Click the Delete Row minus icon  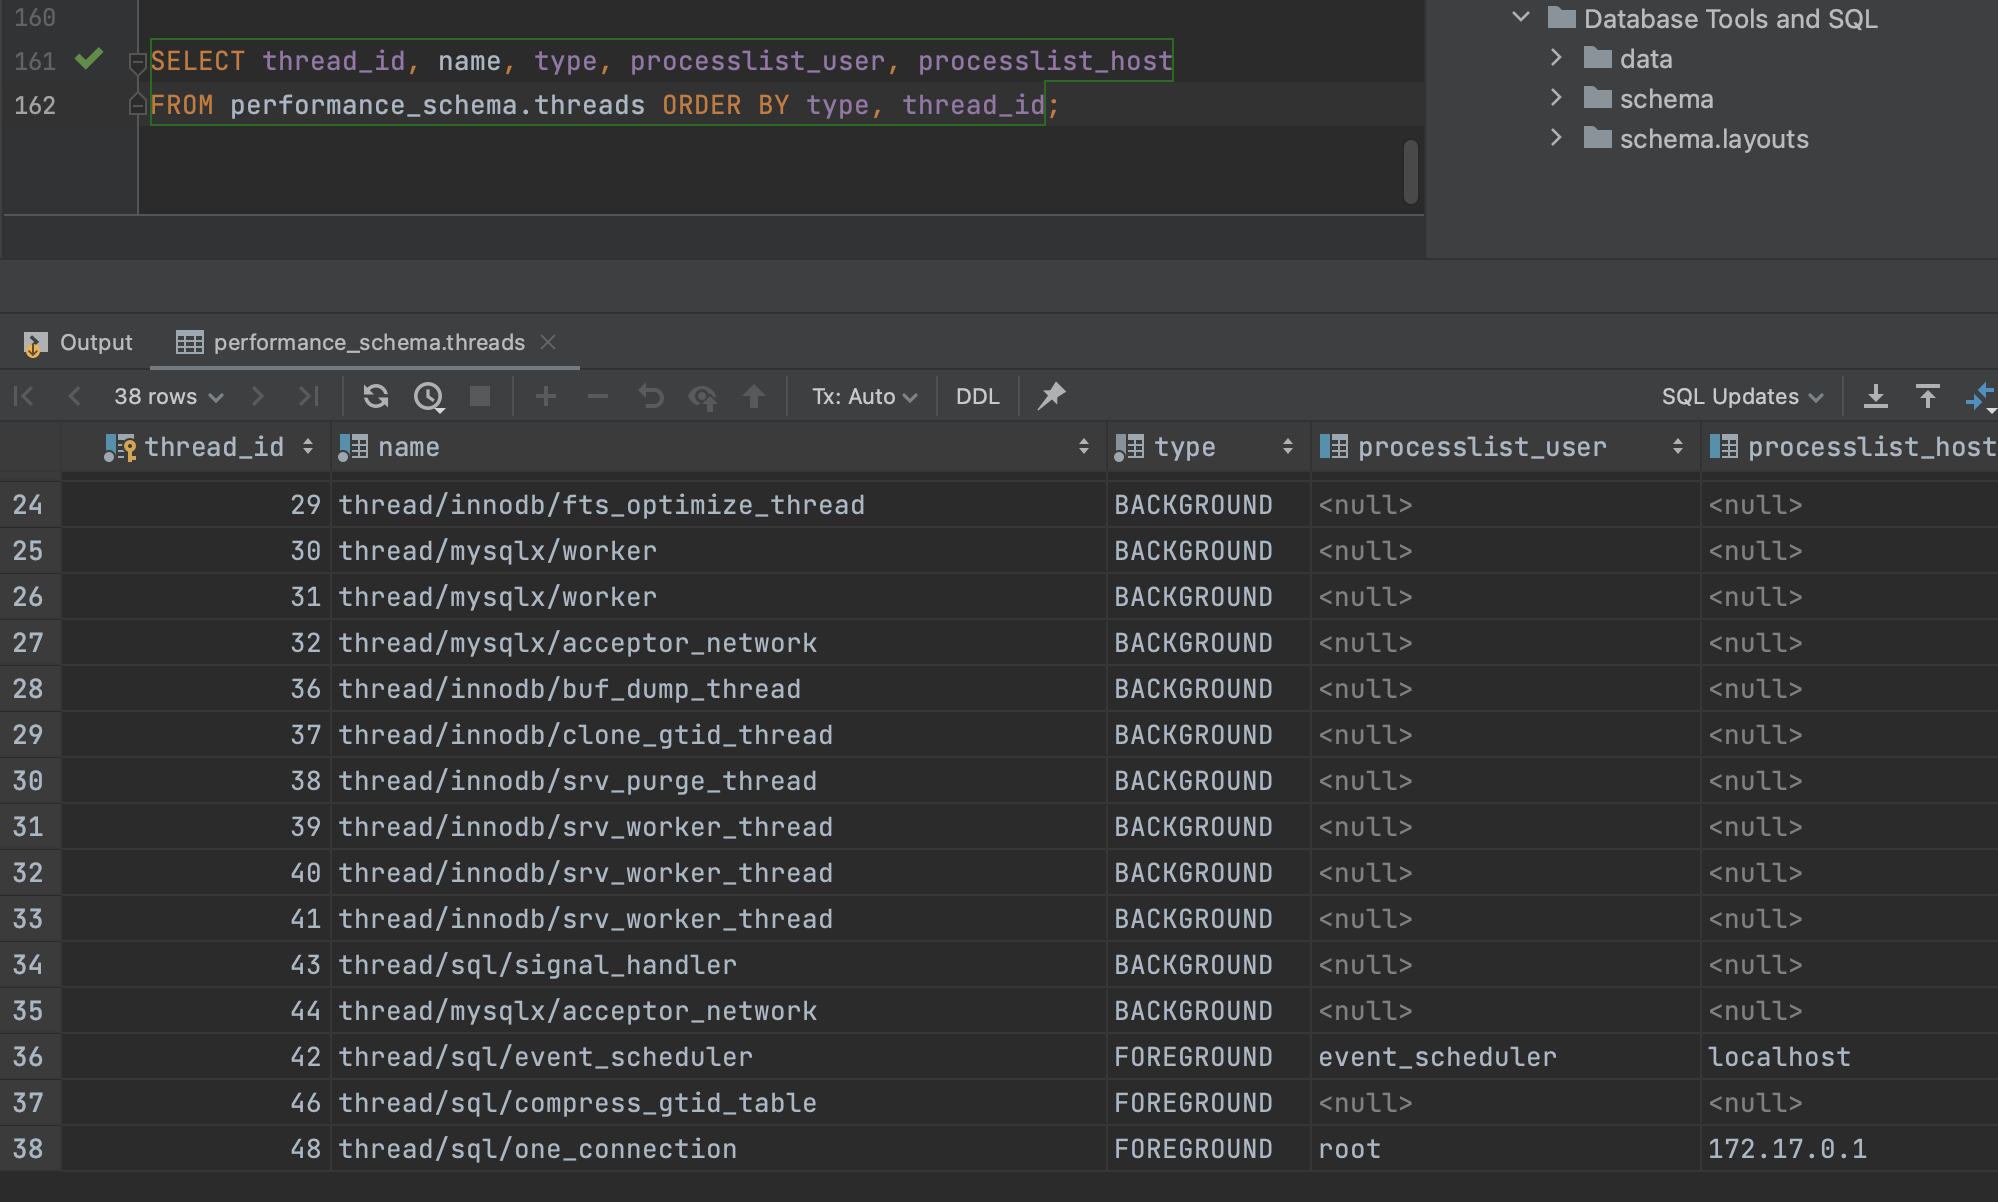pos(598,397)
